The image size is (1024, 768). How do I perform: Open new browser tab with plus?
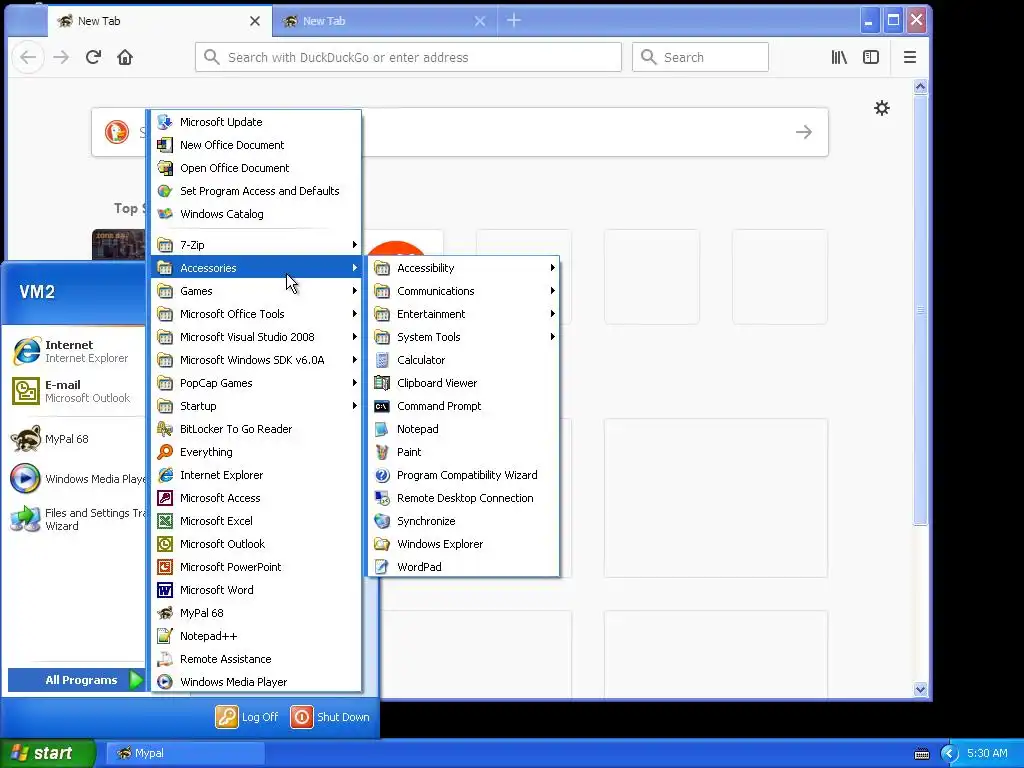tap(514, 21)
